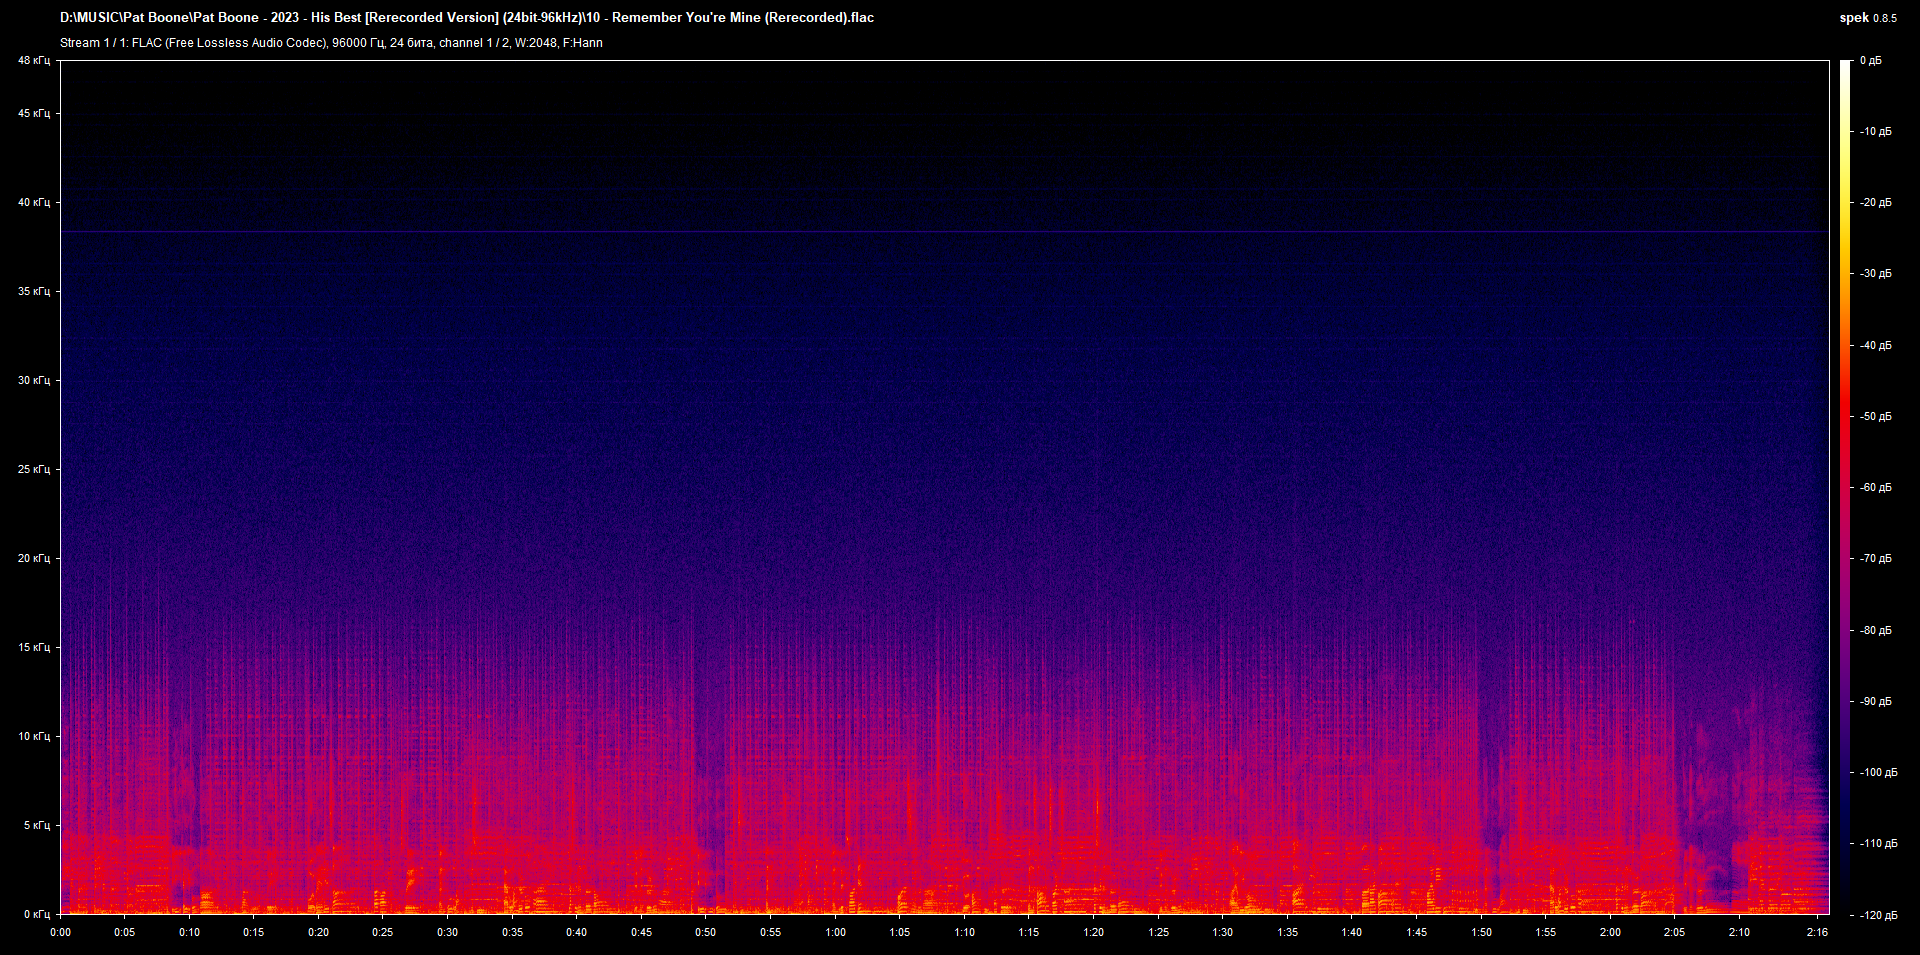1920x955 pixels.
Task: Select the 2:16 end time label
Action: click(x=1817, y=932)
